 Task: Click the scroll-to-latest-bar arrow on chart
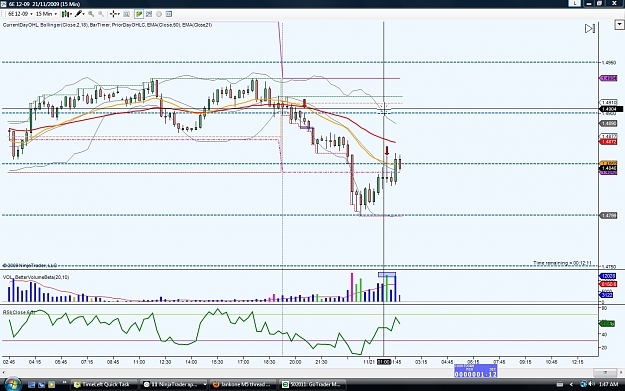pos(590,29)
